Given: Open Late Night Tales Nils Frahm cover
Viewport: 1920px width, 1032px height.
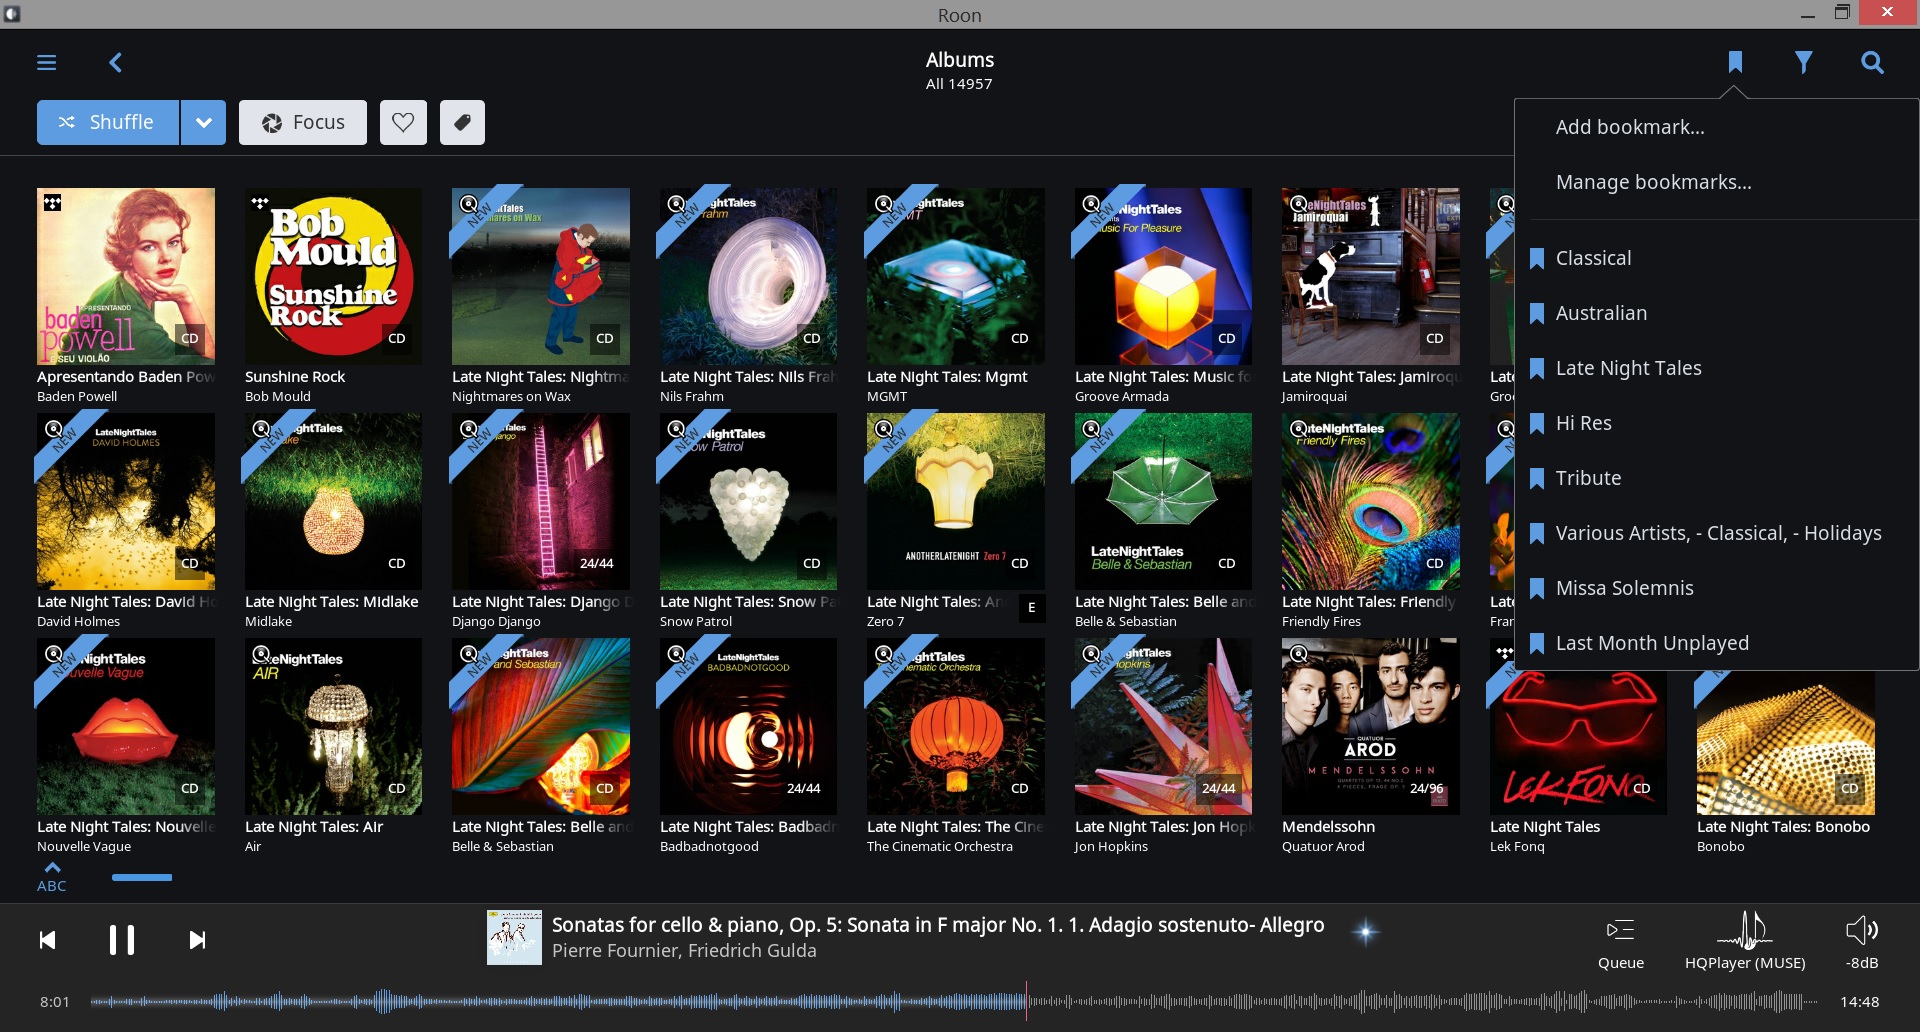Looking at the screenshot, I should click(748, 276).
